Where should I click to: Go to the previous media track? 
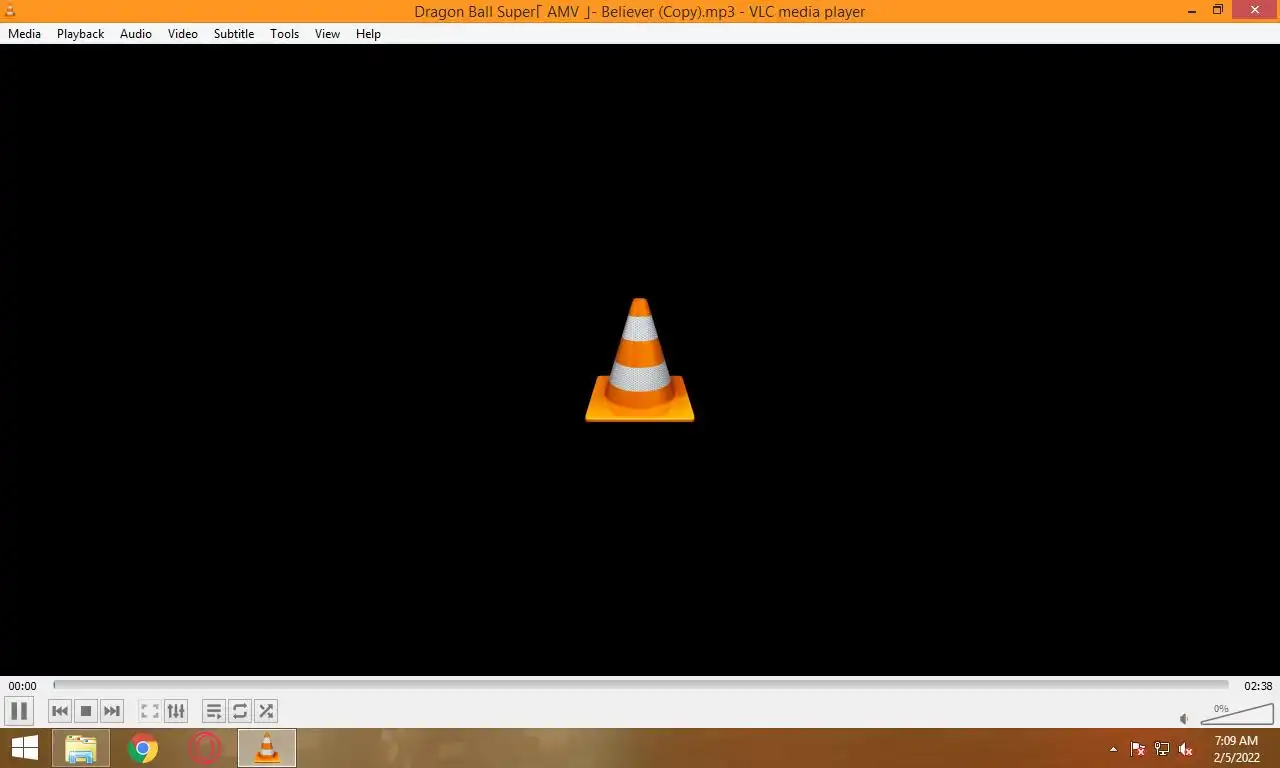coord(60,711)
